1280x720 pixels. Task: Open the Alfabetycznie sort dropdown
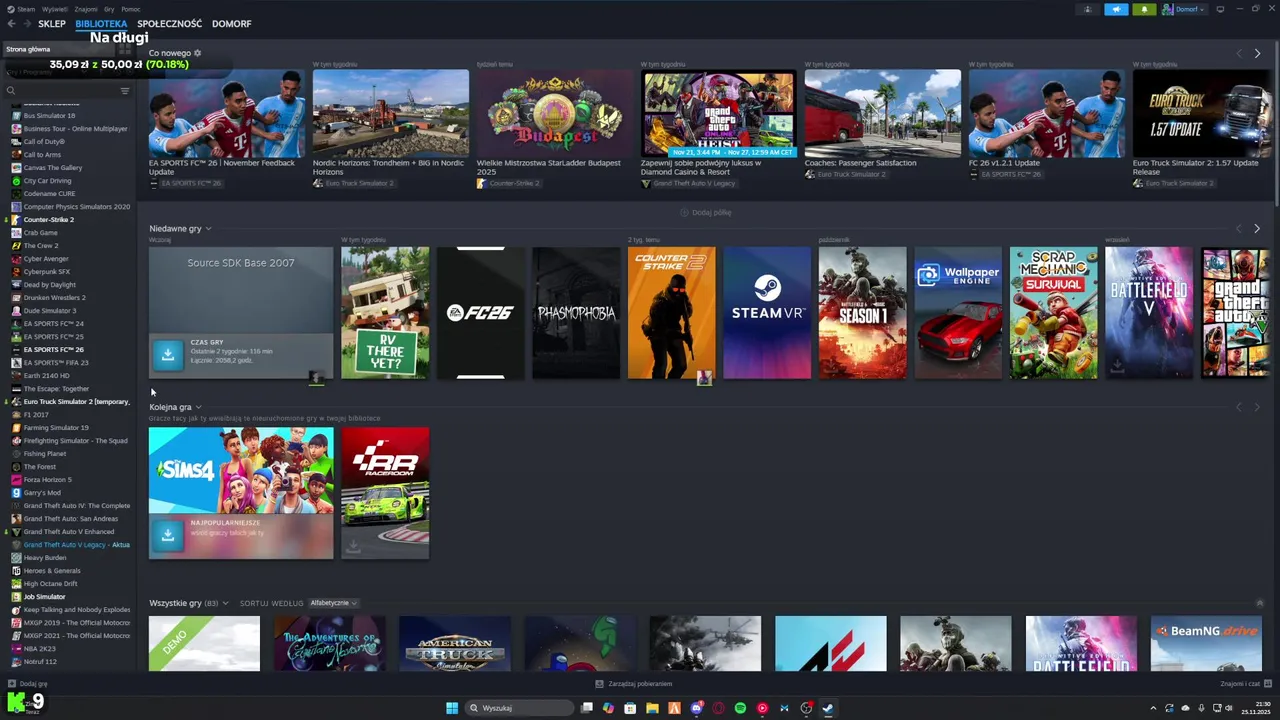point(333,603)
